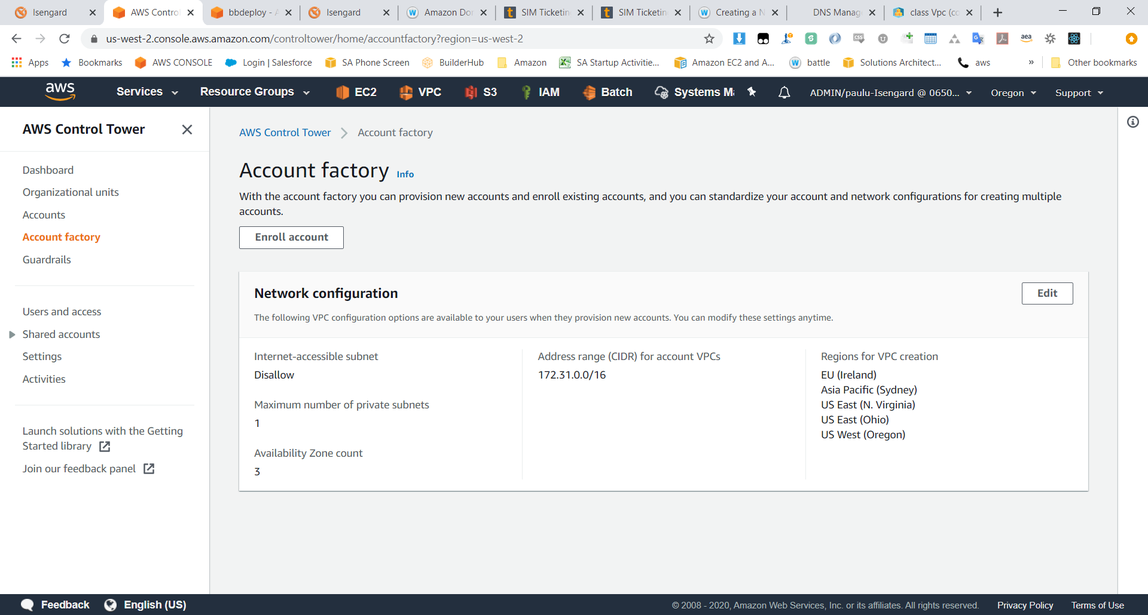Open the VPC service shortcut

tap(420, 92)
